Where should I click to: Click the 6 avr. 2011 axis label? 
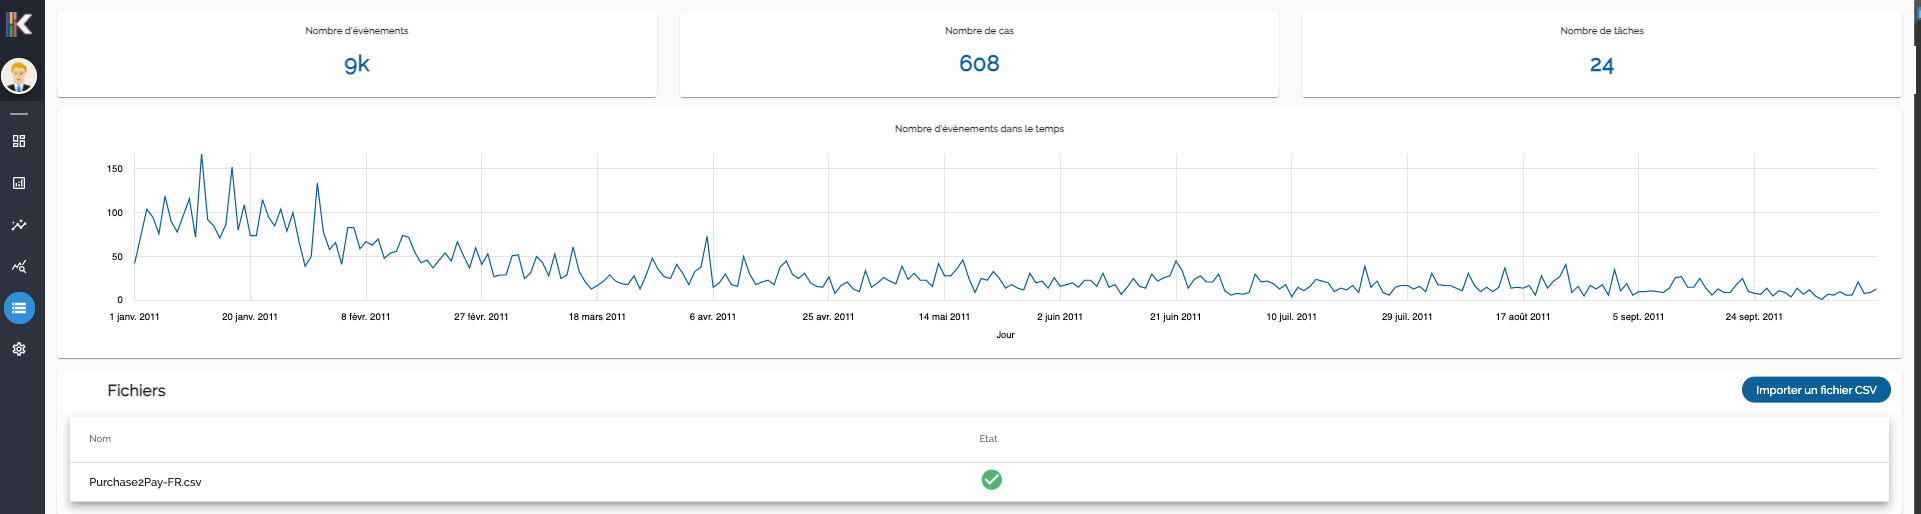[x=712, y=317]
